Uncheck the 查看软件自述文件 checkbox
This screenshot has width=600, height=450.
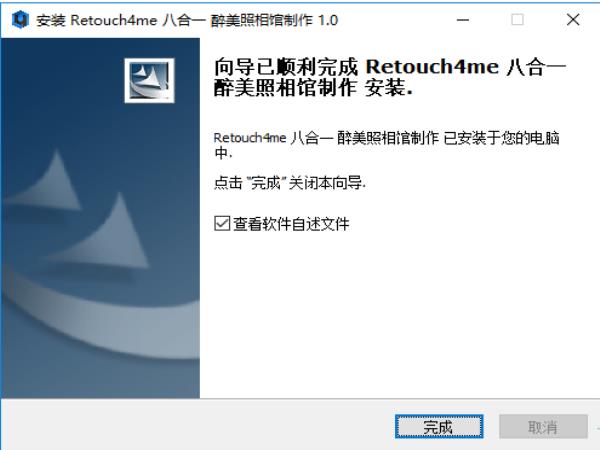pos(222,223)
